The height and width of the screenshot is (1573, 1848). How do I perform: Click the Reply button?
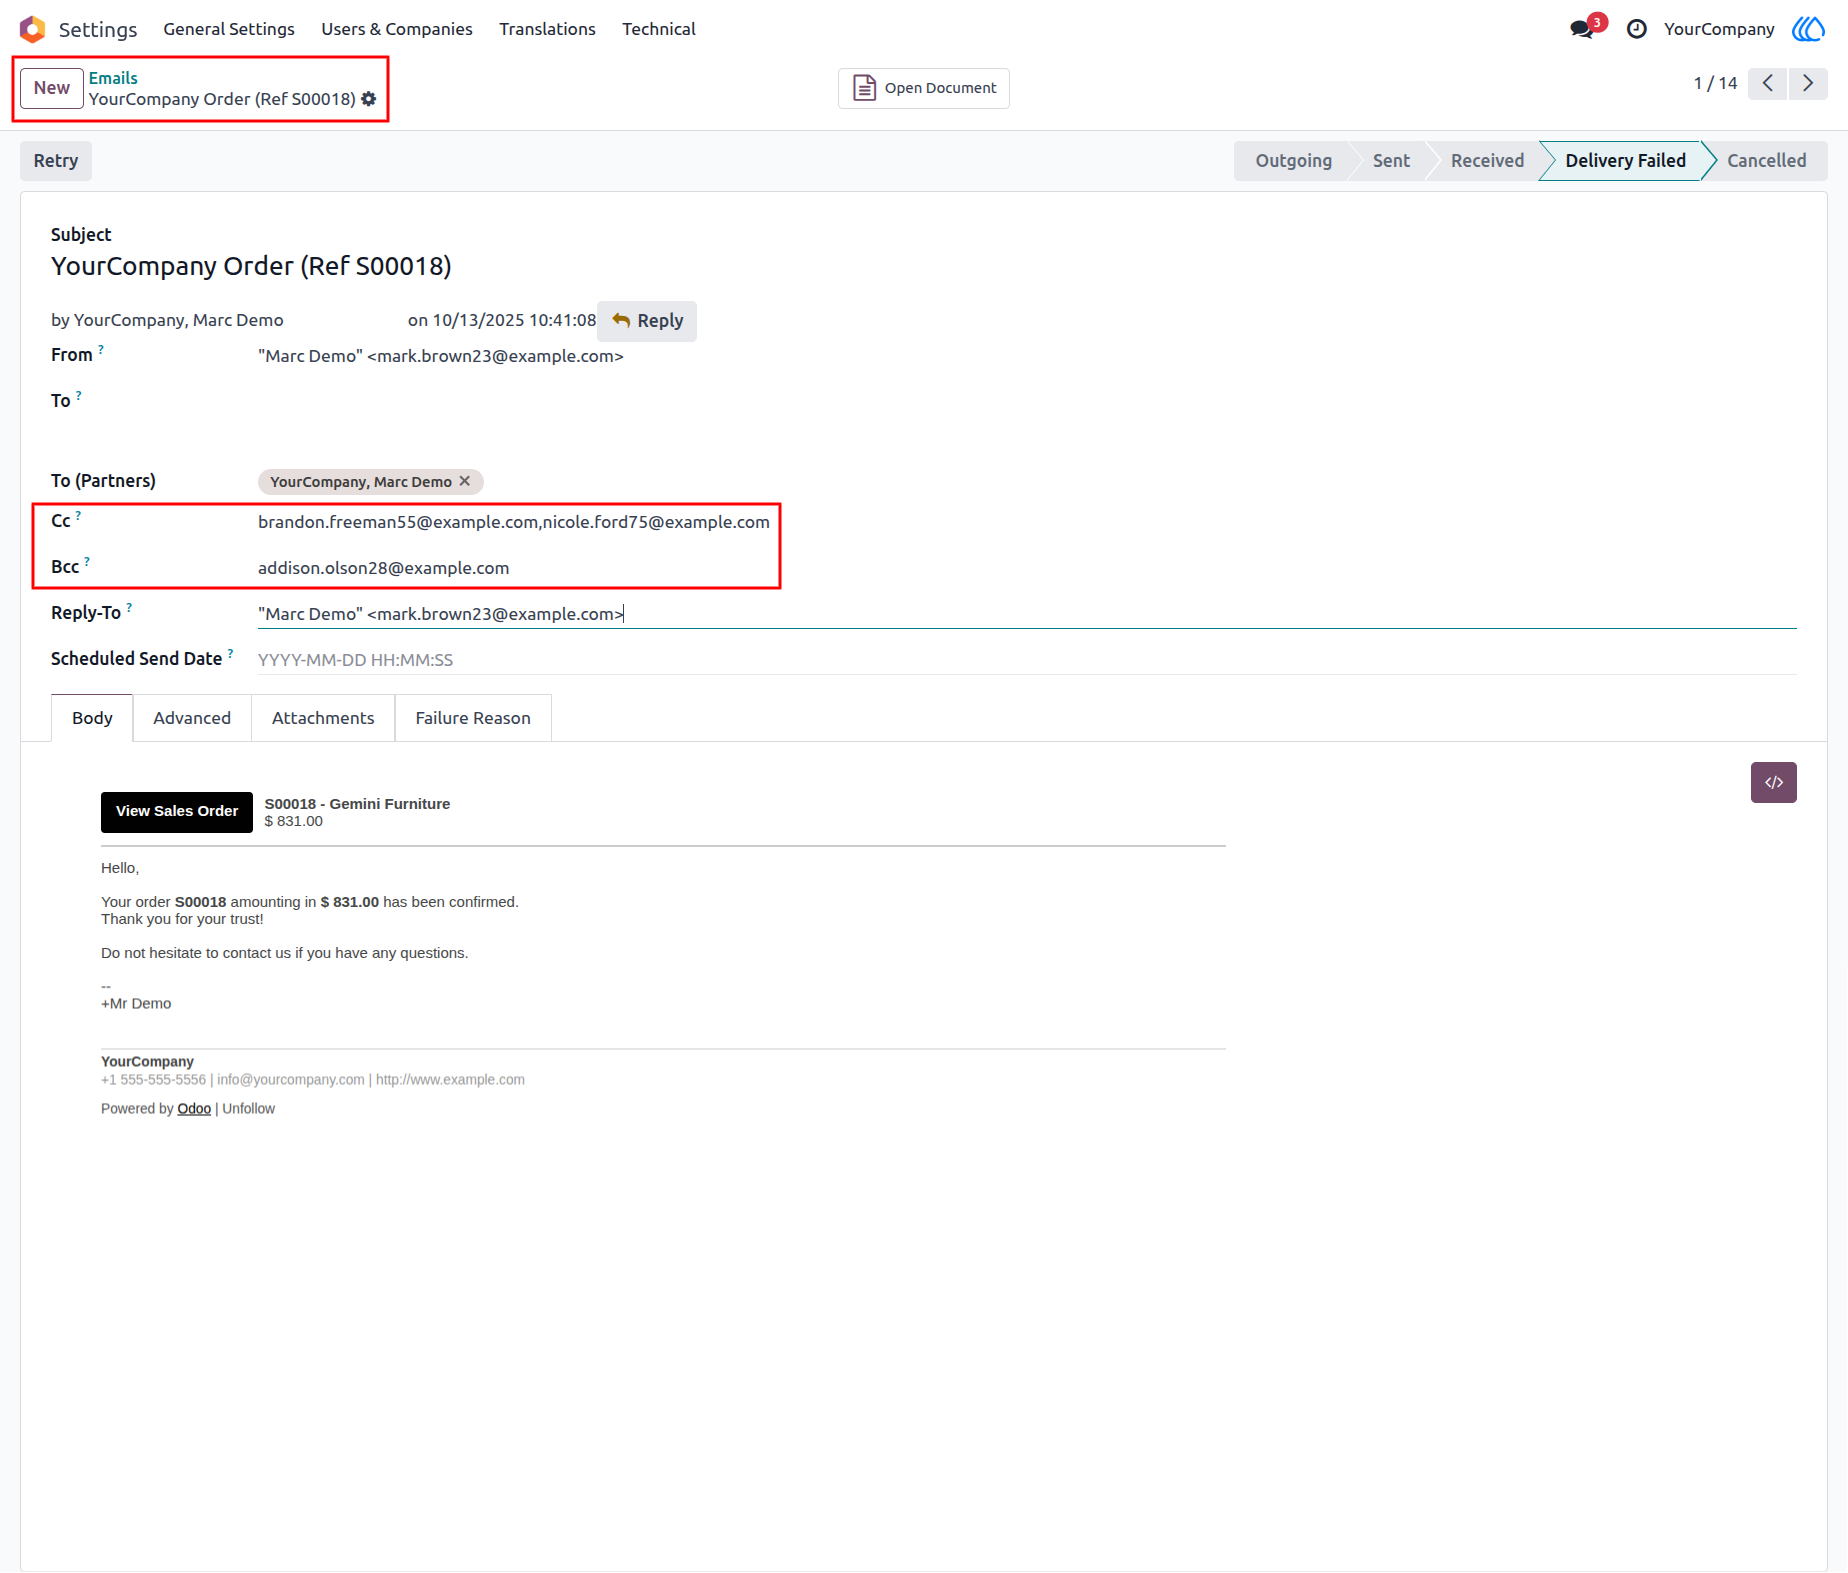click(x=647, y=321)
